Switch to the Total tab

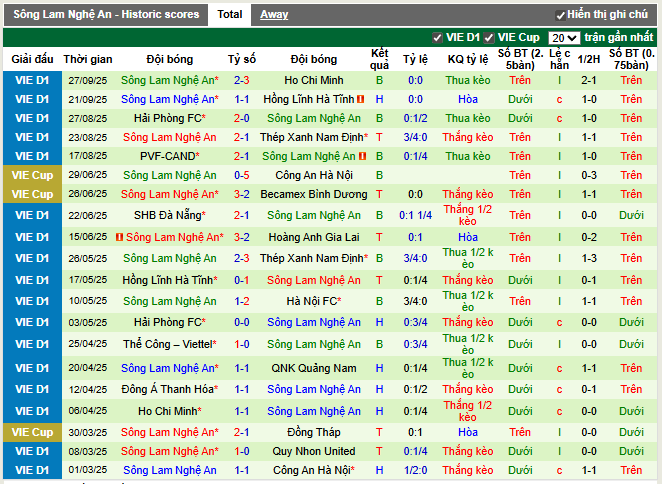pos(230,14)
